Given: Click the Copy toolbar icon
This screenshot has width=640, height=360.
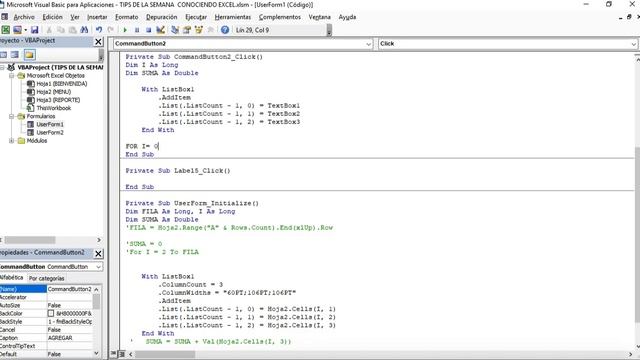Looking at the screenshot, I should 61,30.
